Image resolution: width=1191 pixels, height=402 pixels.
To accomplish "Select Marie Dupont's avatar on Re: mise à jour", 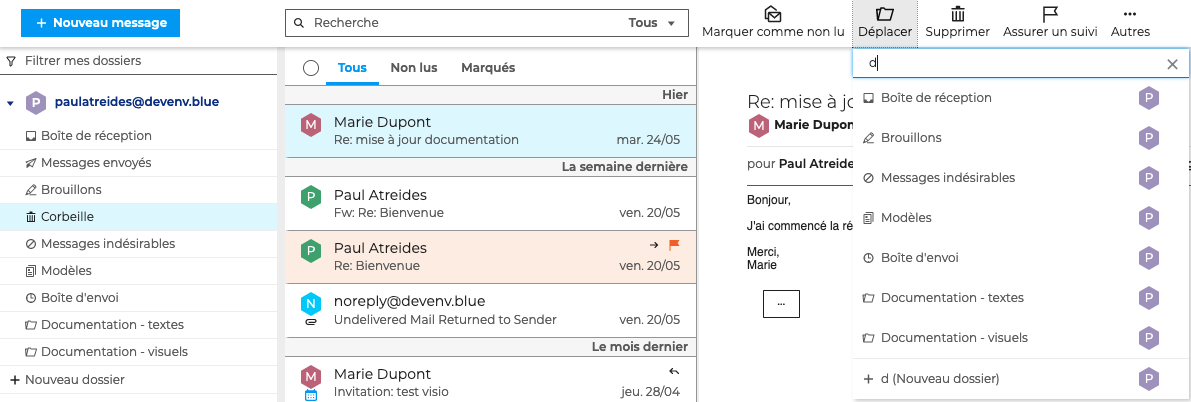I will tap(310, 125).
